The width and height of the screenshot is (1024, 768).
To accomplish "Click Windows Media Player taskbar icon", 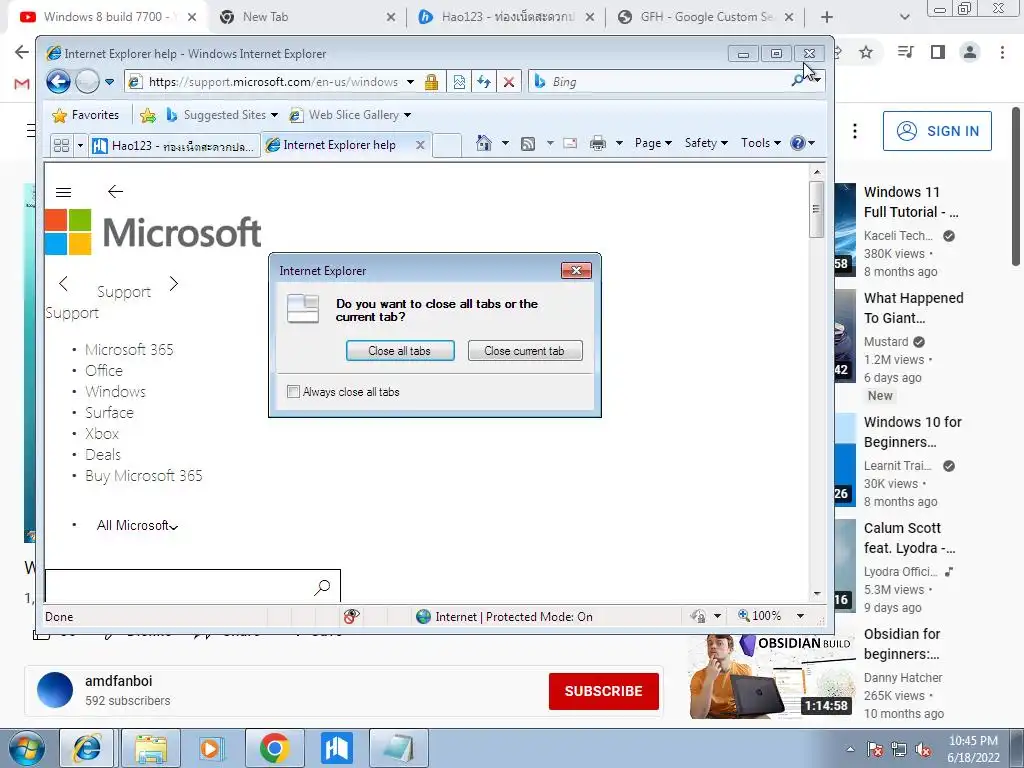I will 212,748.
